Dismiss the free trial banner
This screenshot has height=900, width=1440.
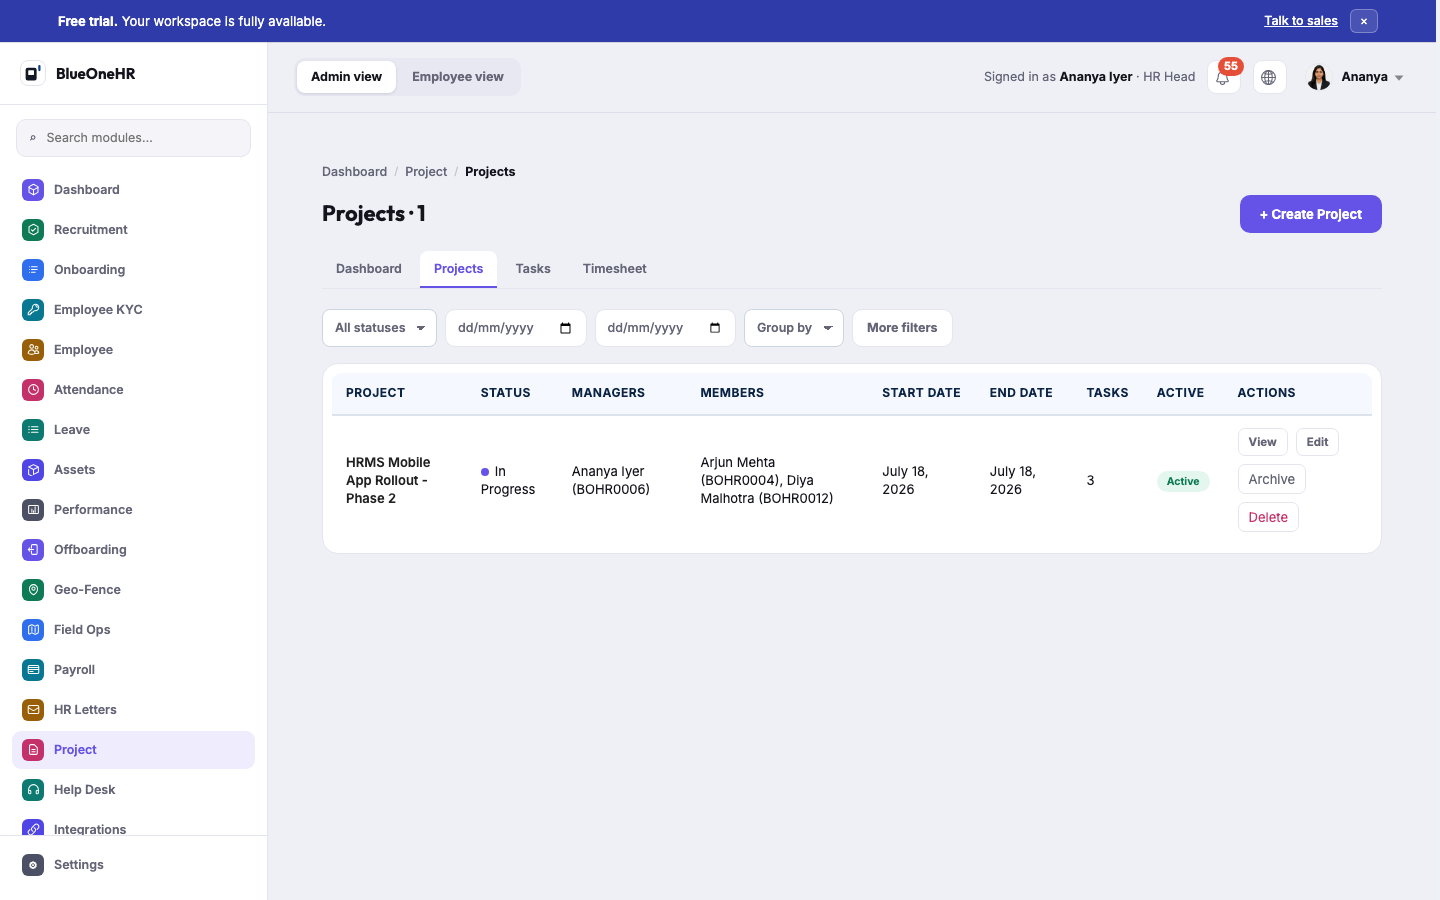click(1364, 21)
